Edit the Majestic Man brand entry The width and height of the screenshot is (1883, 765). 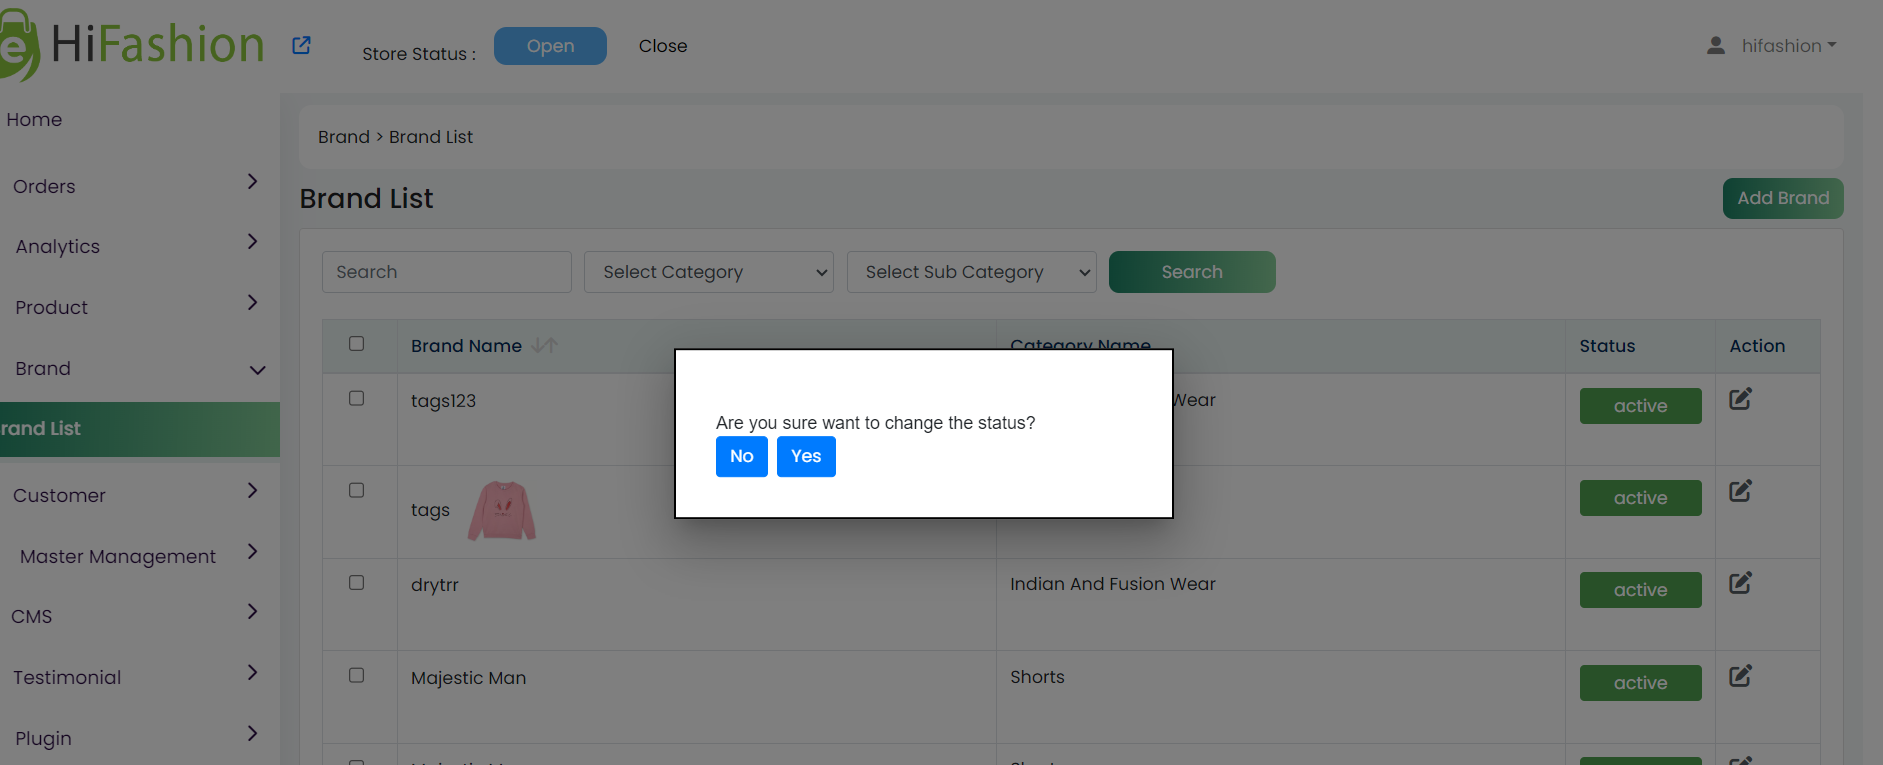(x=1740, y=676)
